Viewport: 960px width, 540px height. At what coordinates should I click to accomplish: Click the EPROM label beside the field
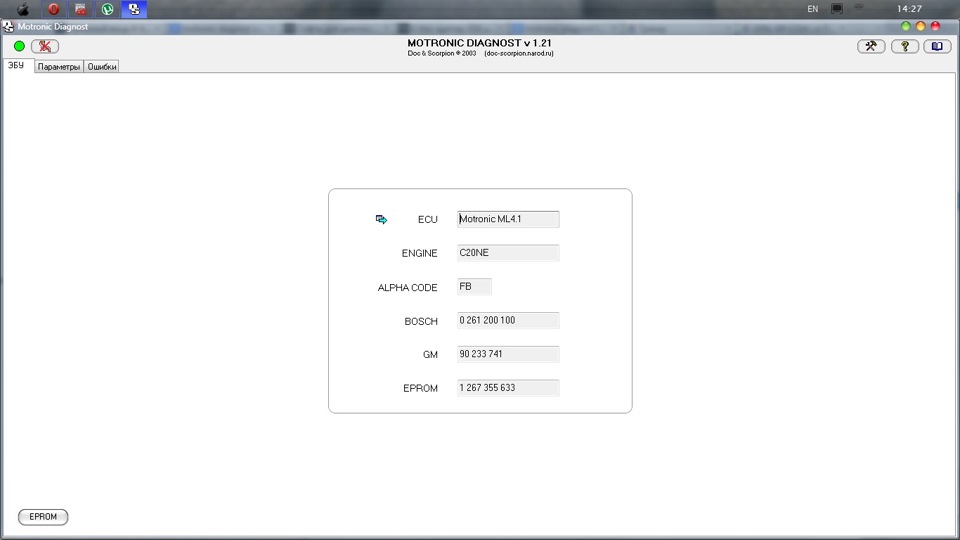pos(420,388)
